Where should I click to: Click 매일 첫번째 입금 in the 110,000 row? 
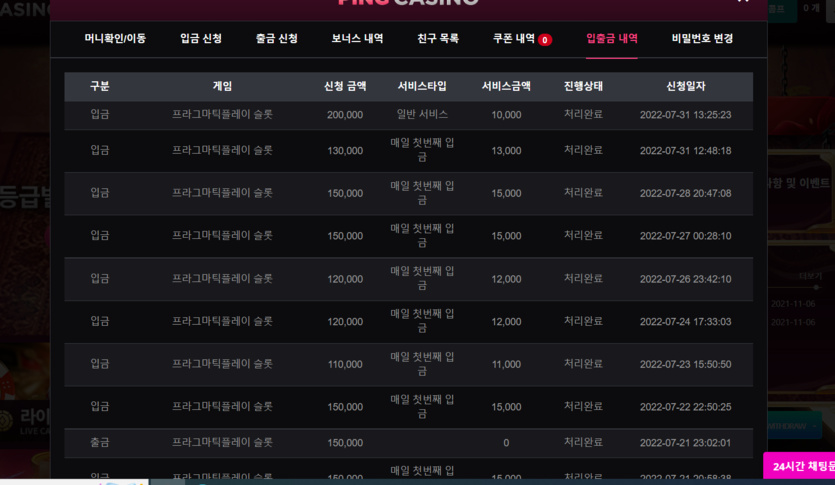[x=422, y=364]
